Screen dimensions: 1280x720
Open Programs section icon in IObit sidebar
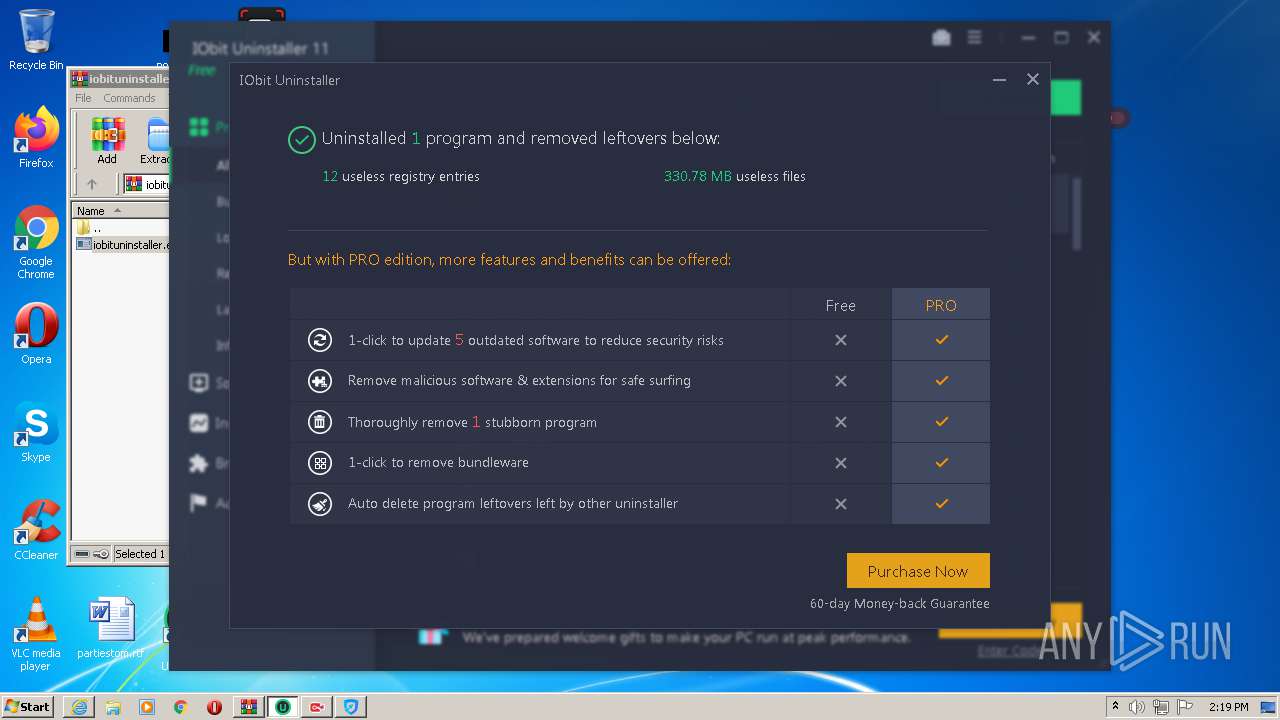pos(199,127)
